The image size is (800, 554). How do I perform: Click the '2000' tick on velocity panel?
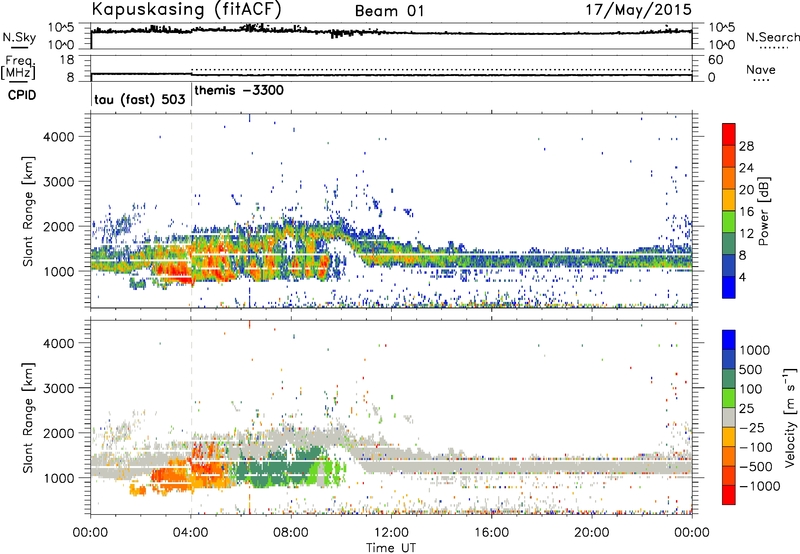[59, 433]
